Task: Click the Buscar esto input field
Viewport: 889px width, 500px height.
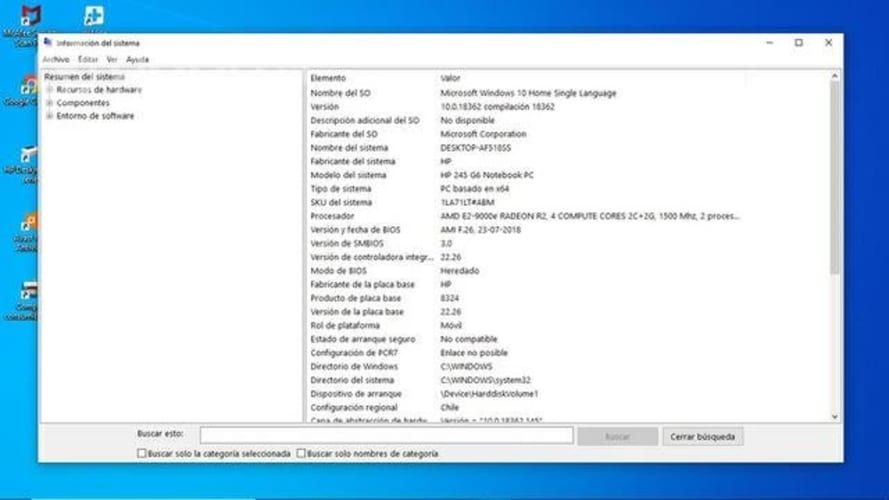Action: point(386,435)
